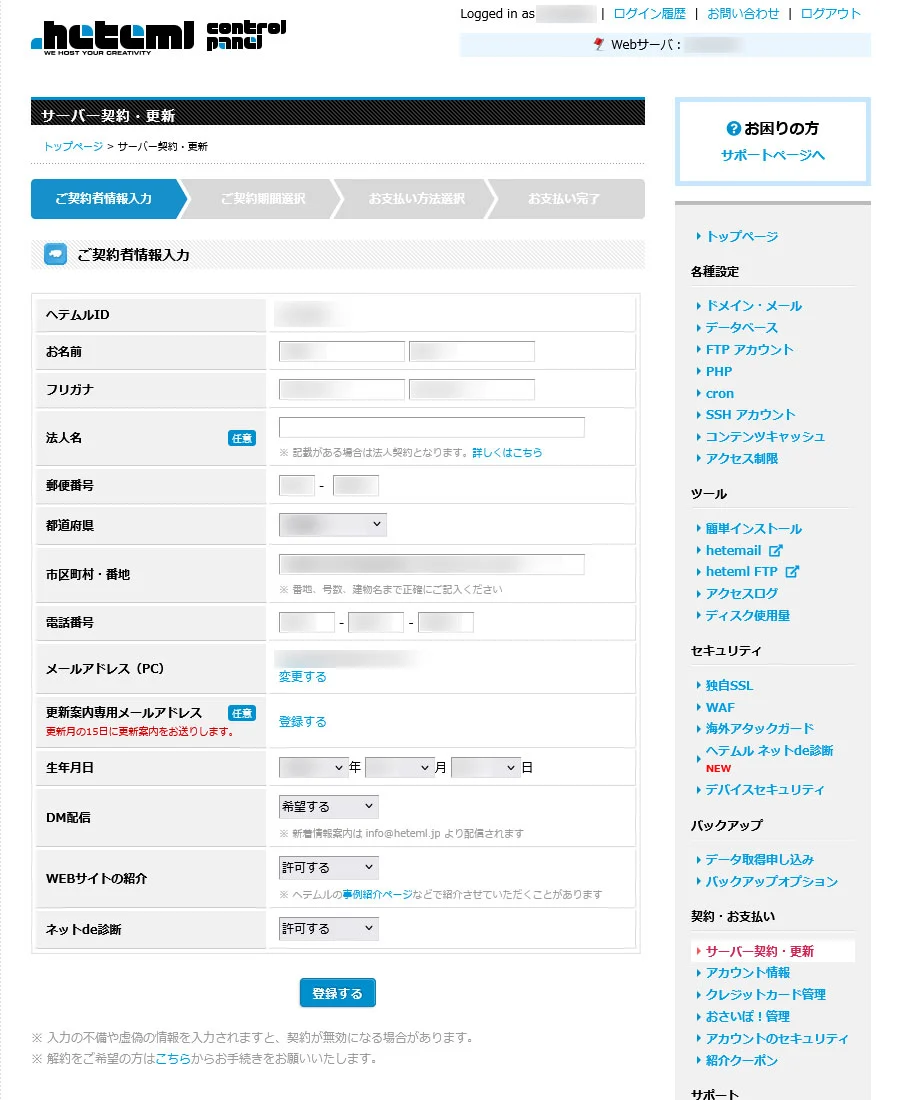Click the external link icon beside heteml FTP

point(792,572)
